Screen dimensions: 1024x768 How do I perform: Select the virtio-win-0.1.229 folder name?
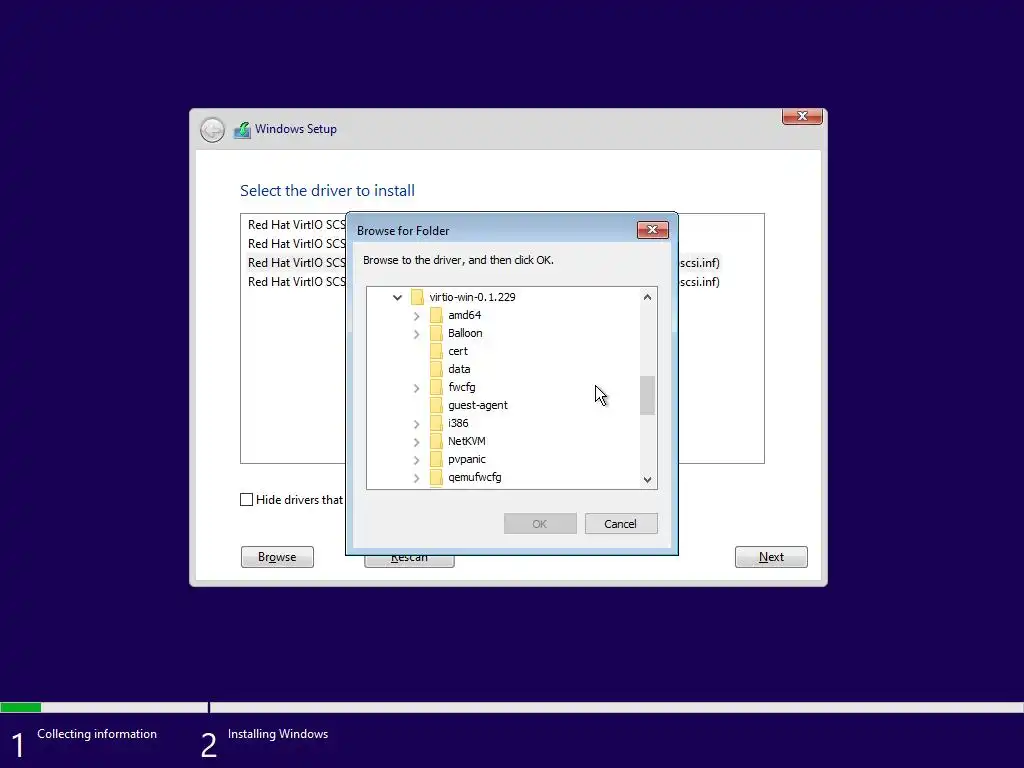[472, 297]
